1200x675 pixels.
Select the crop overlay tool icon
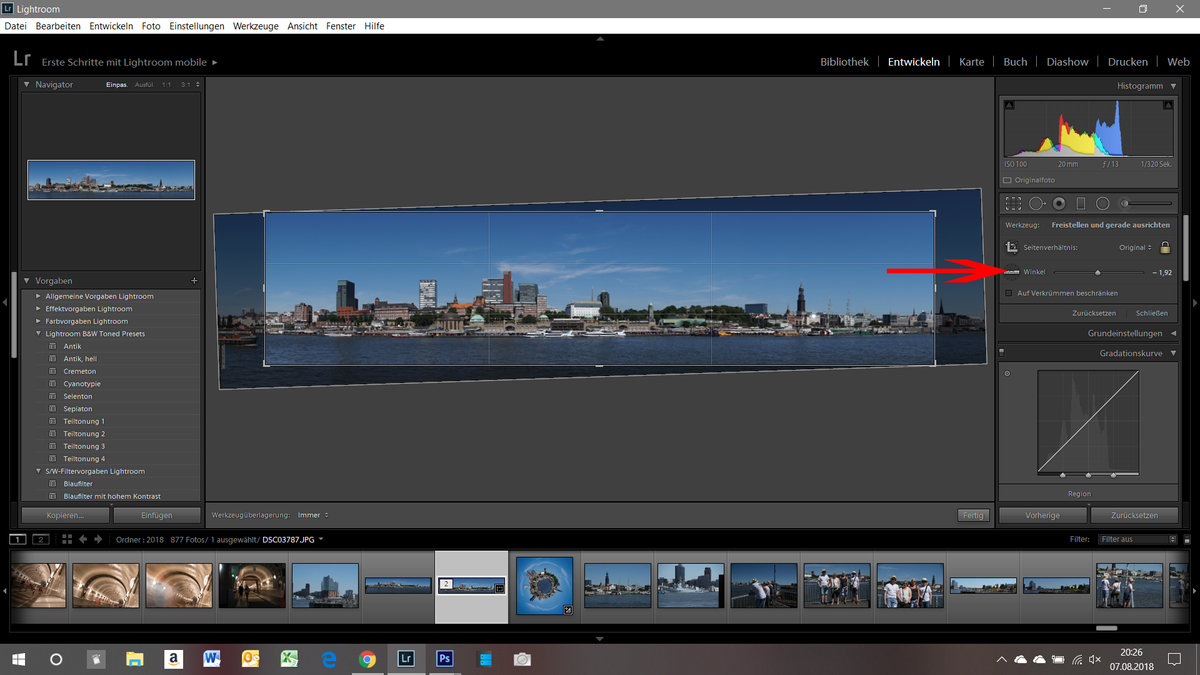(1013, 203)
